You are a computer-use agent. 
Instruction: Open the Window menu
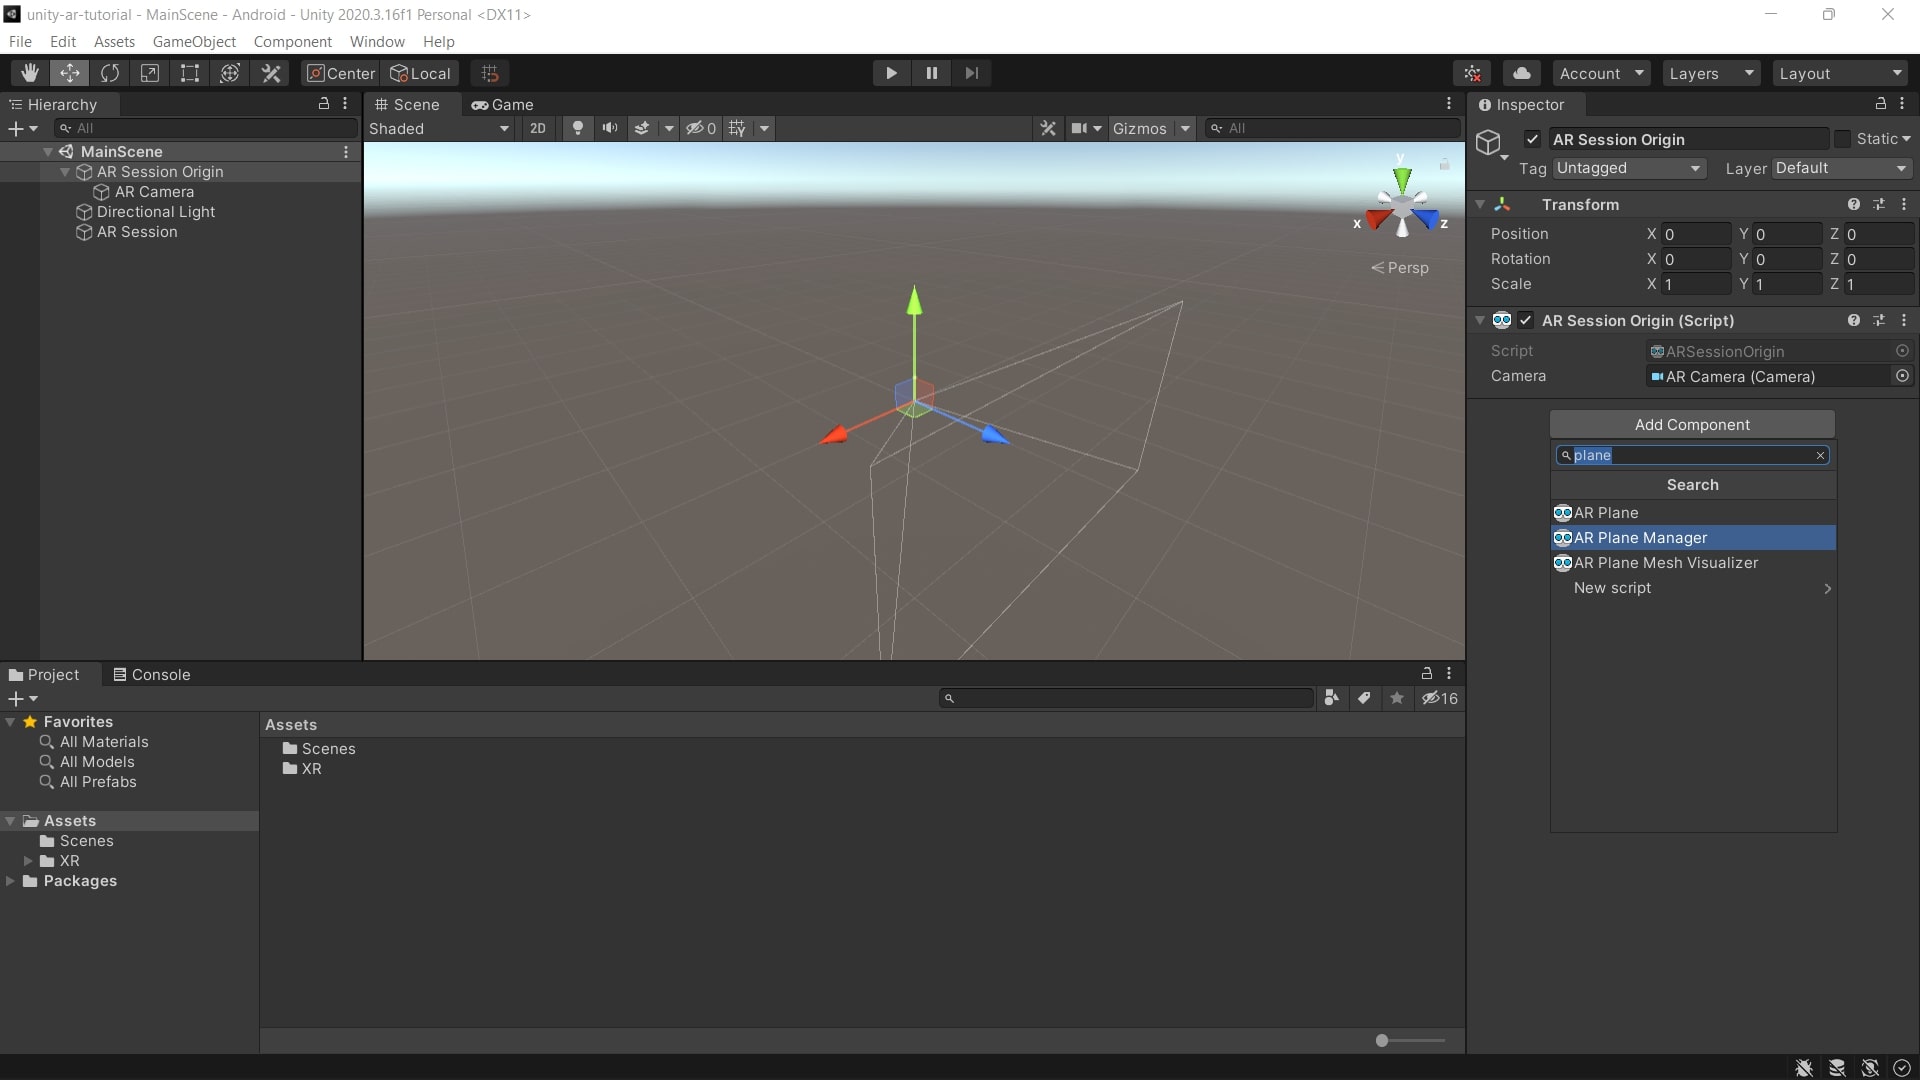click(377, 41)
